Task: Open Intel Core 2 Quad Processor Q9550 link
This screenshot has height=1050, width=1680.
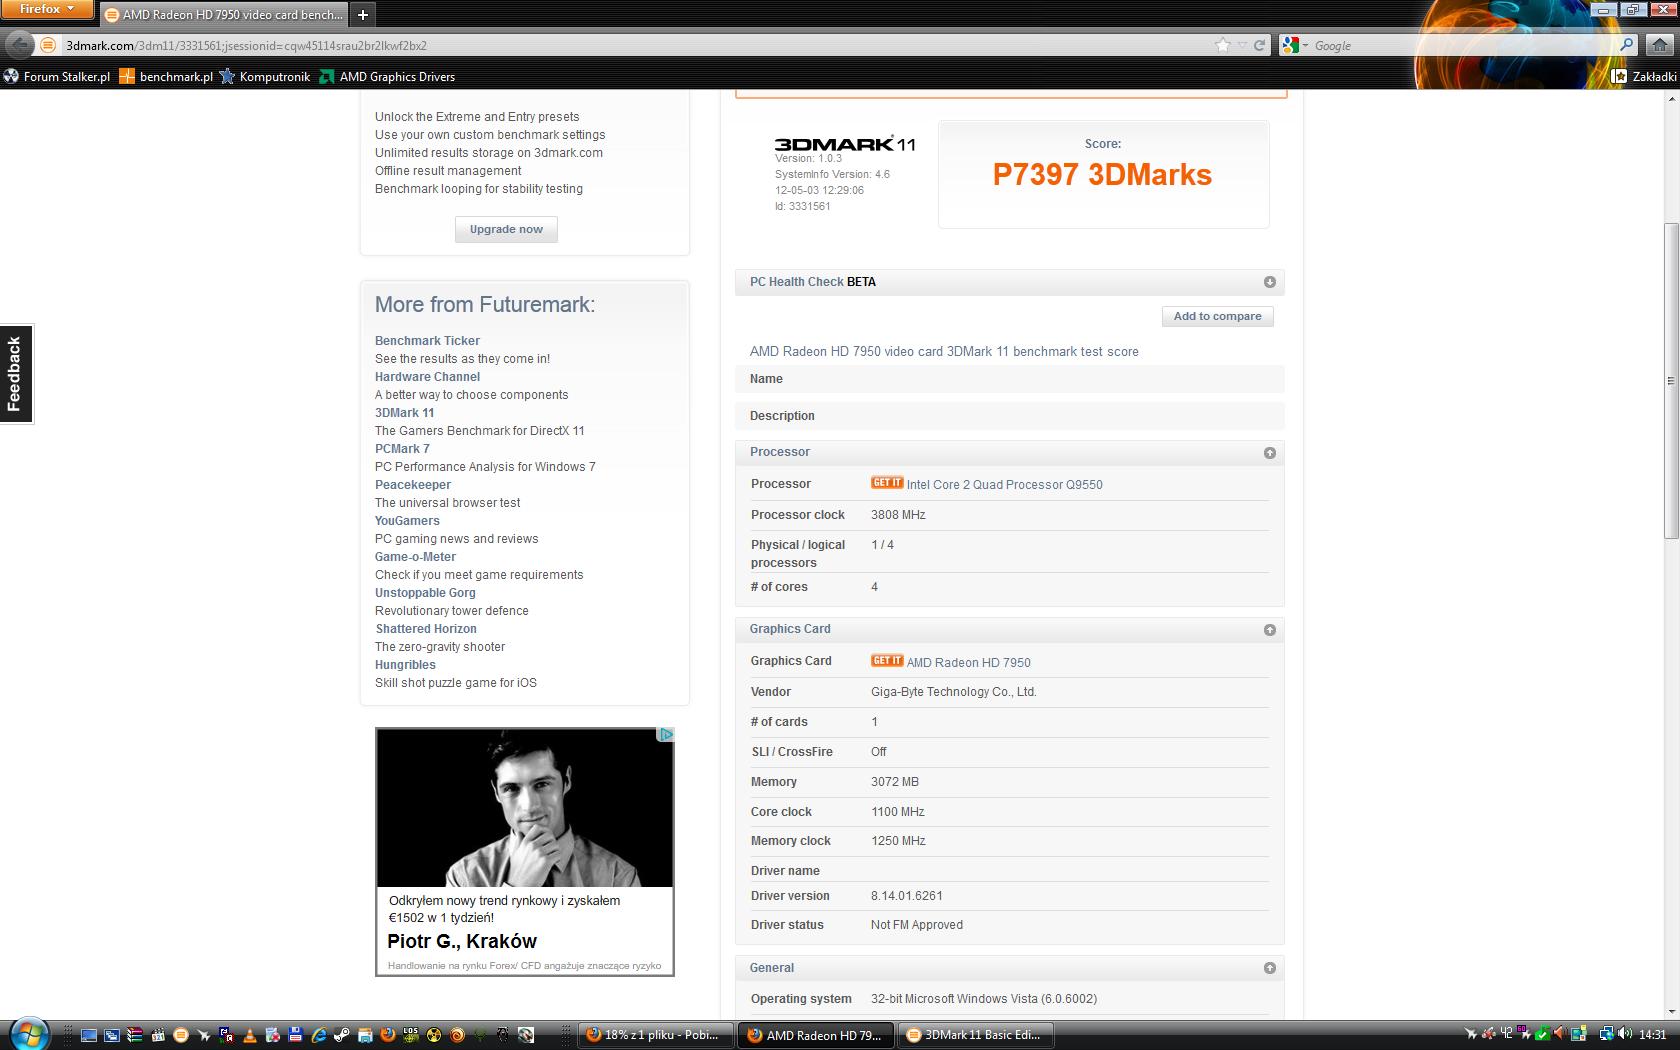Action: click(x=1004, y=485)
